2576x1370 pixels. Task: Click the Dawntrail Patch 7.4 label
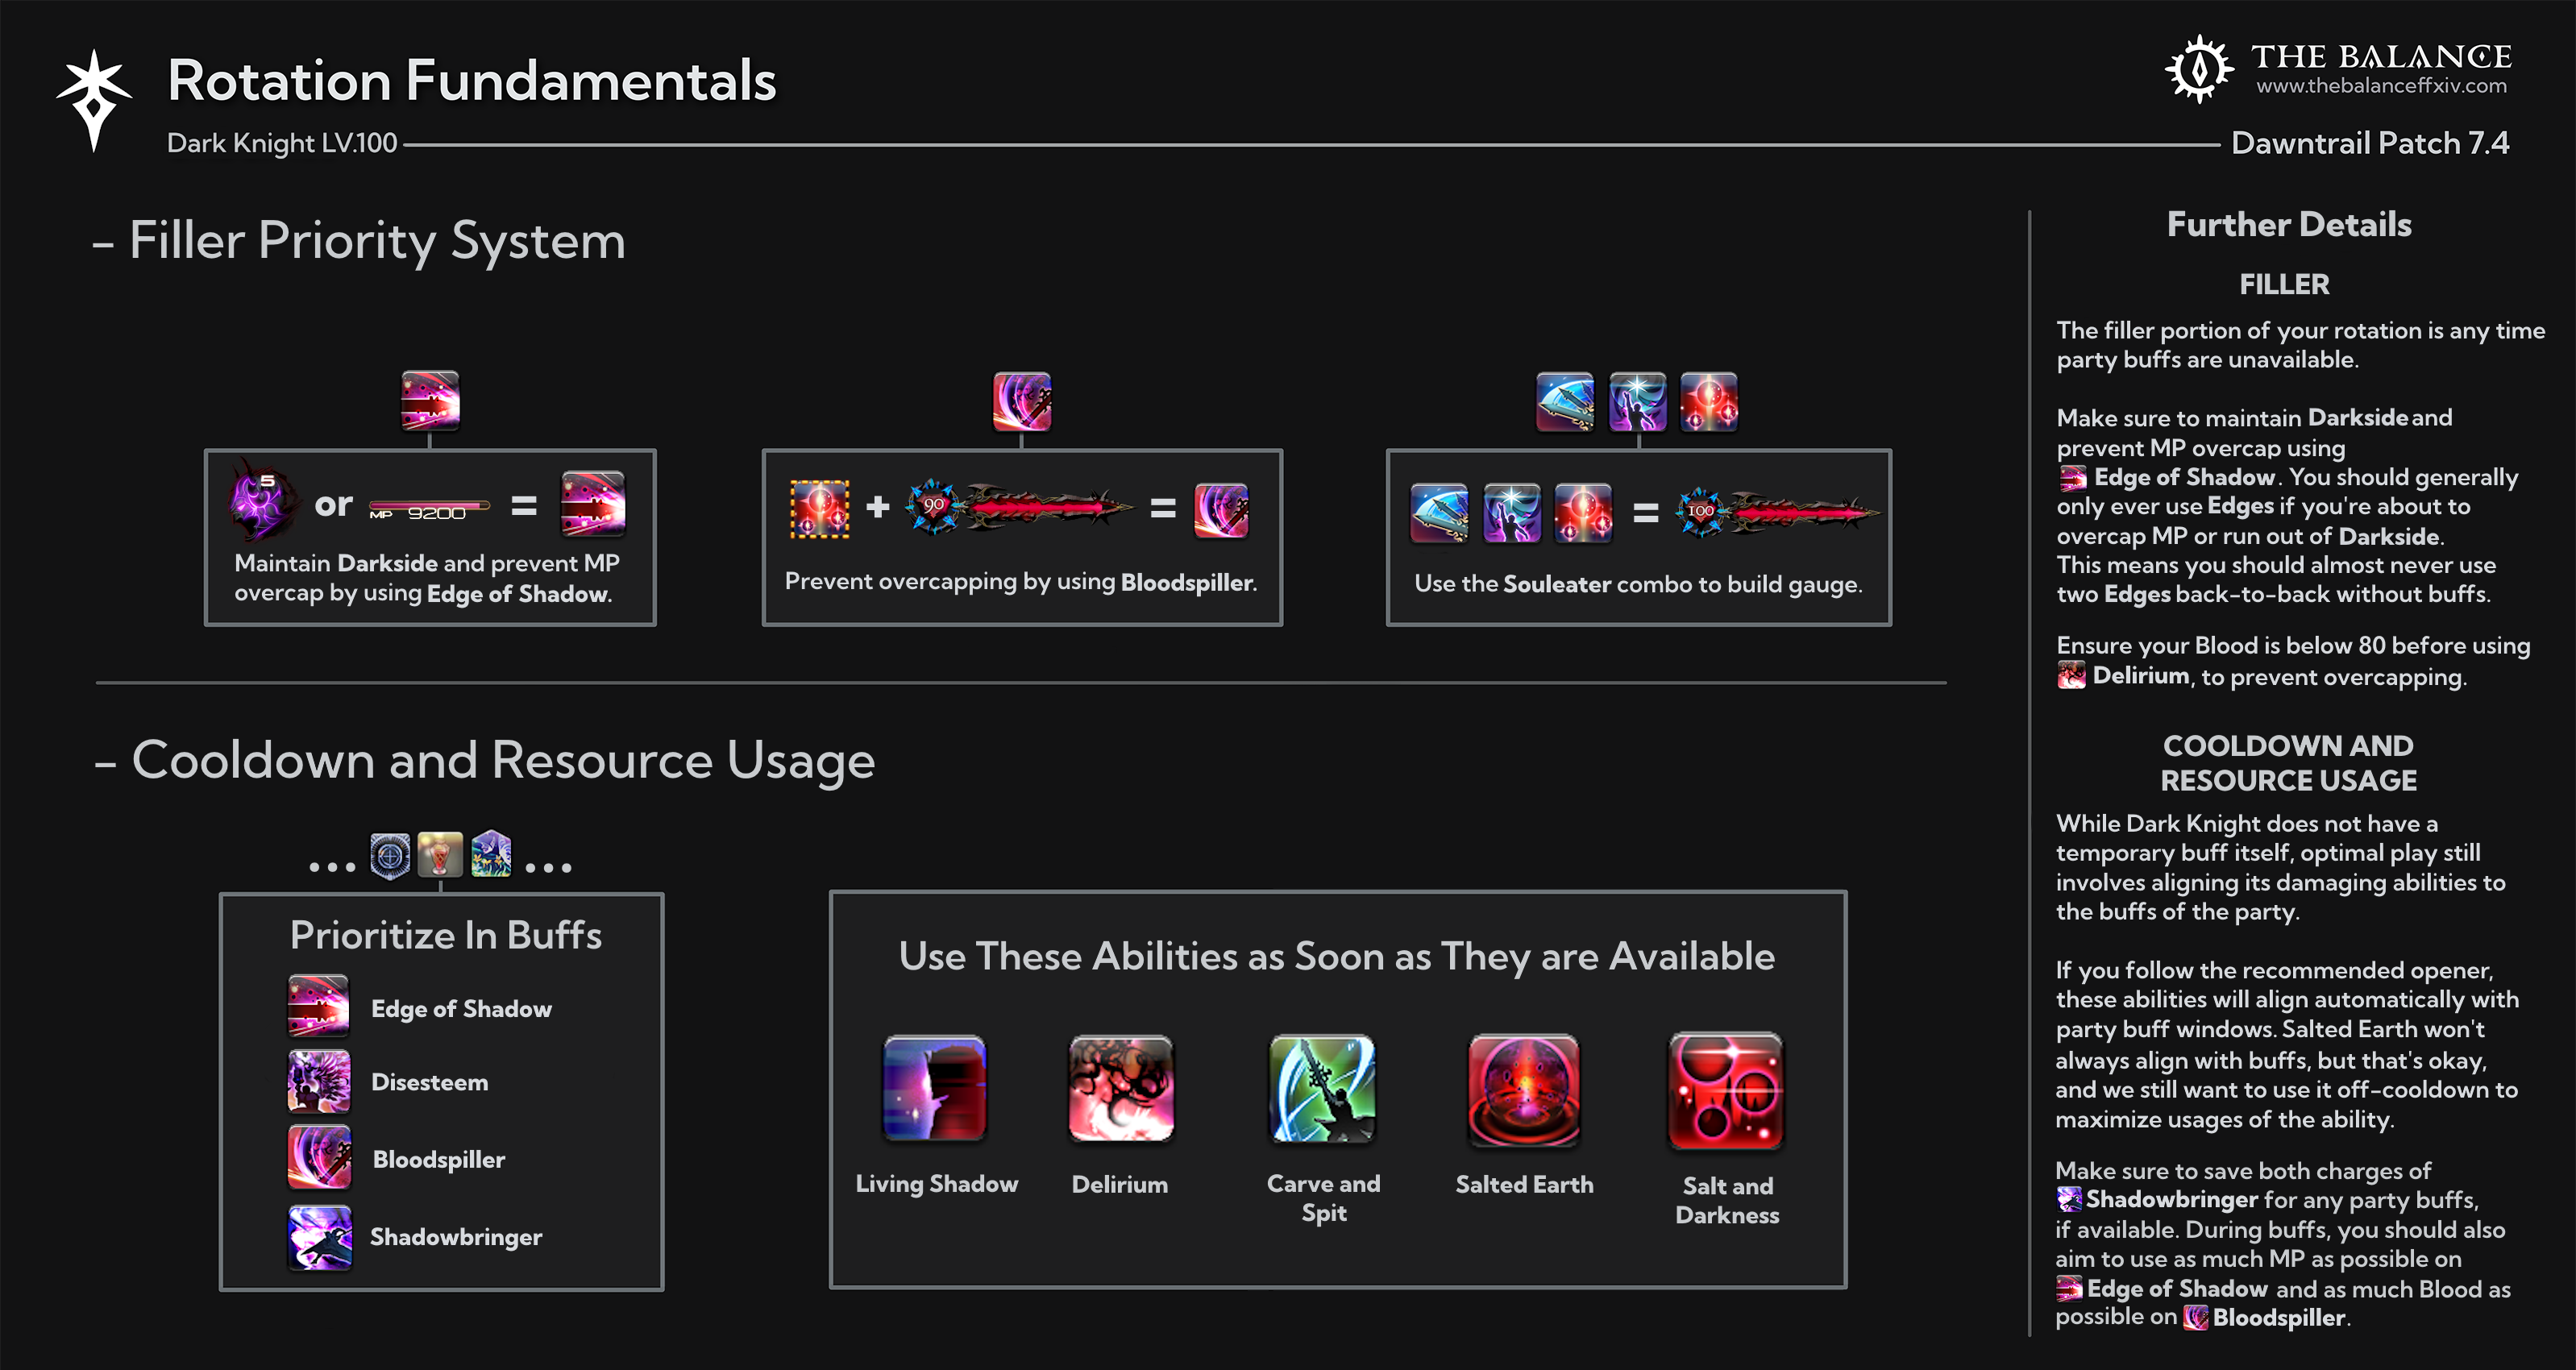pyautogui.click(x=2369, y=143)
